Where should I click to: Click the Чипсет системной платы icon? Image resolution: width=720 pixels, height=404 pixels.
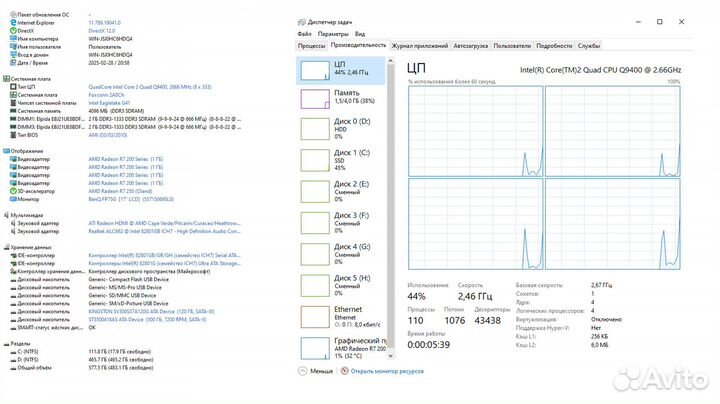(13, 103)
